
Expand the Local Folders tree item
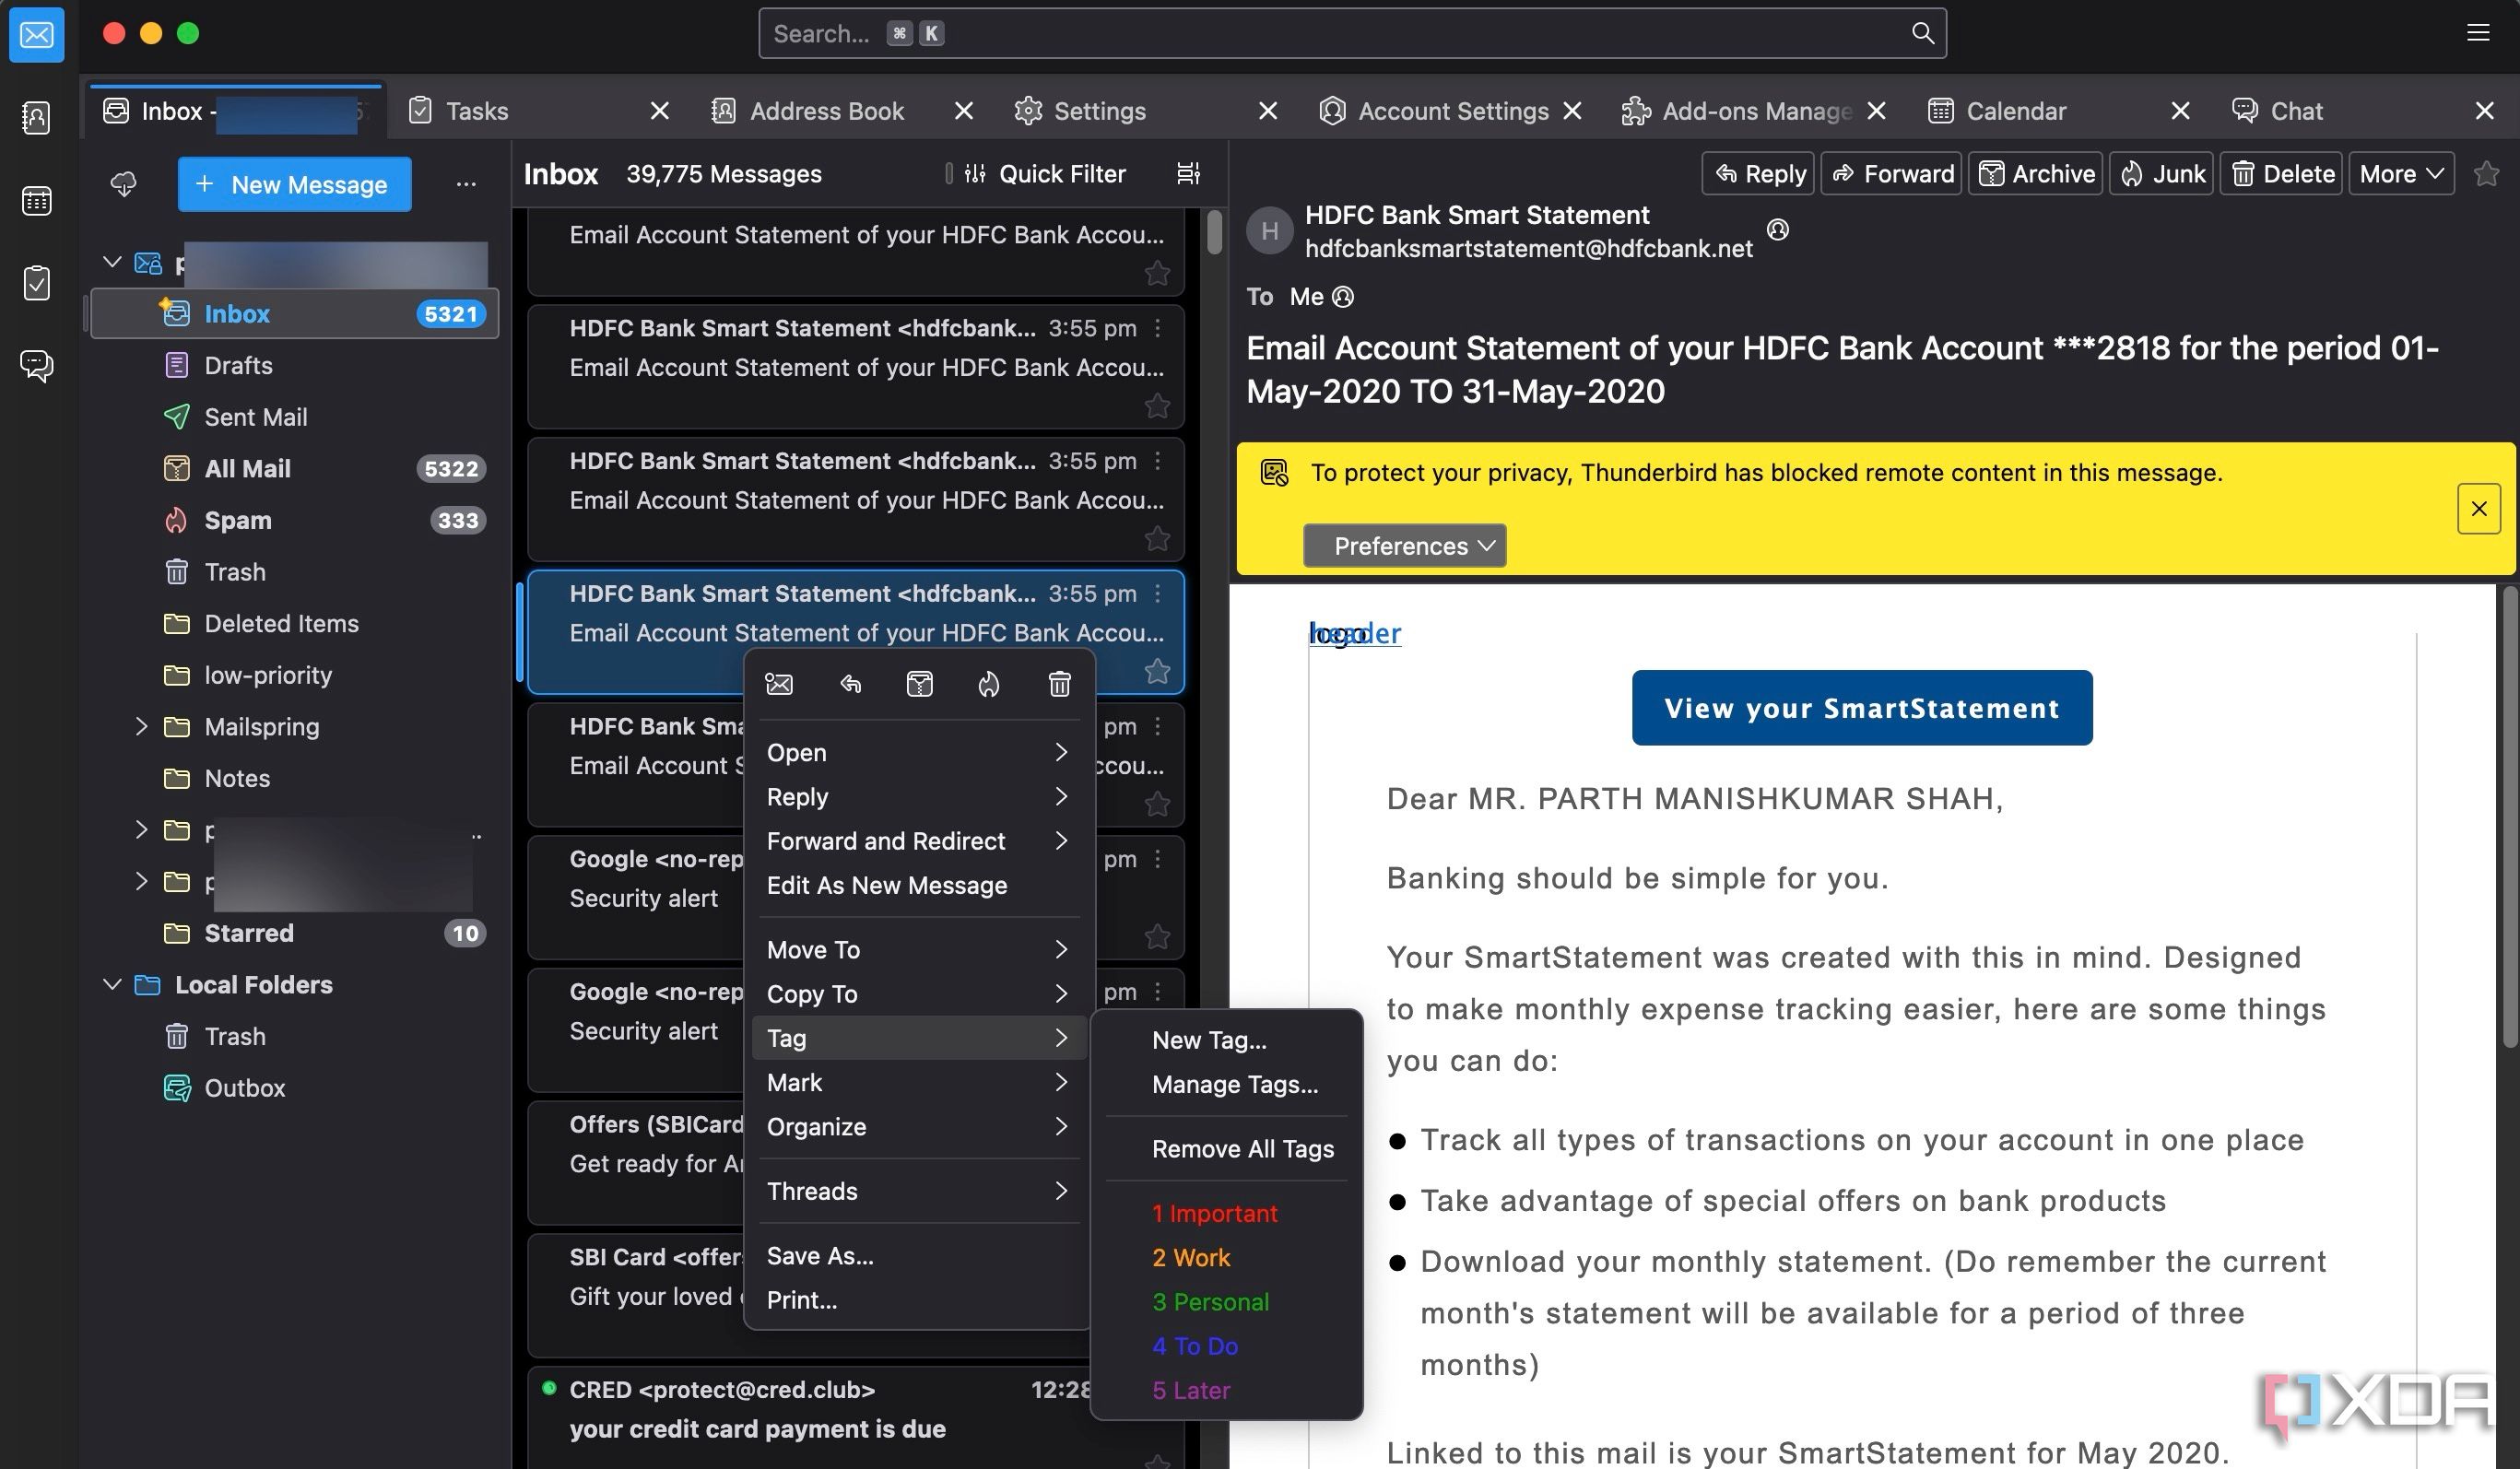pos(111,984)
